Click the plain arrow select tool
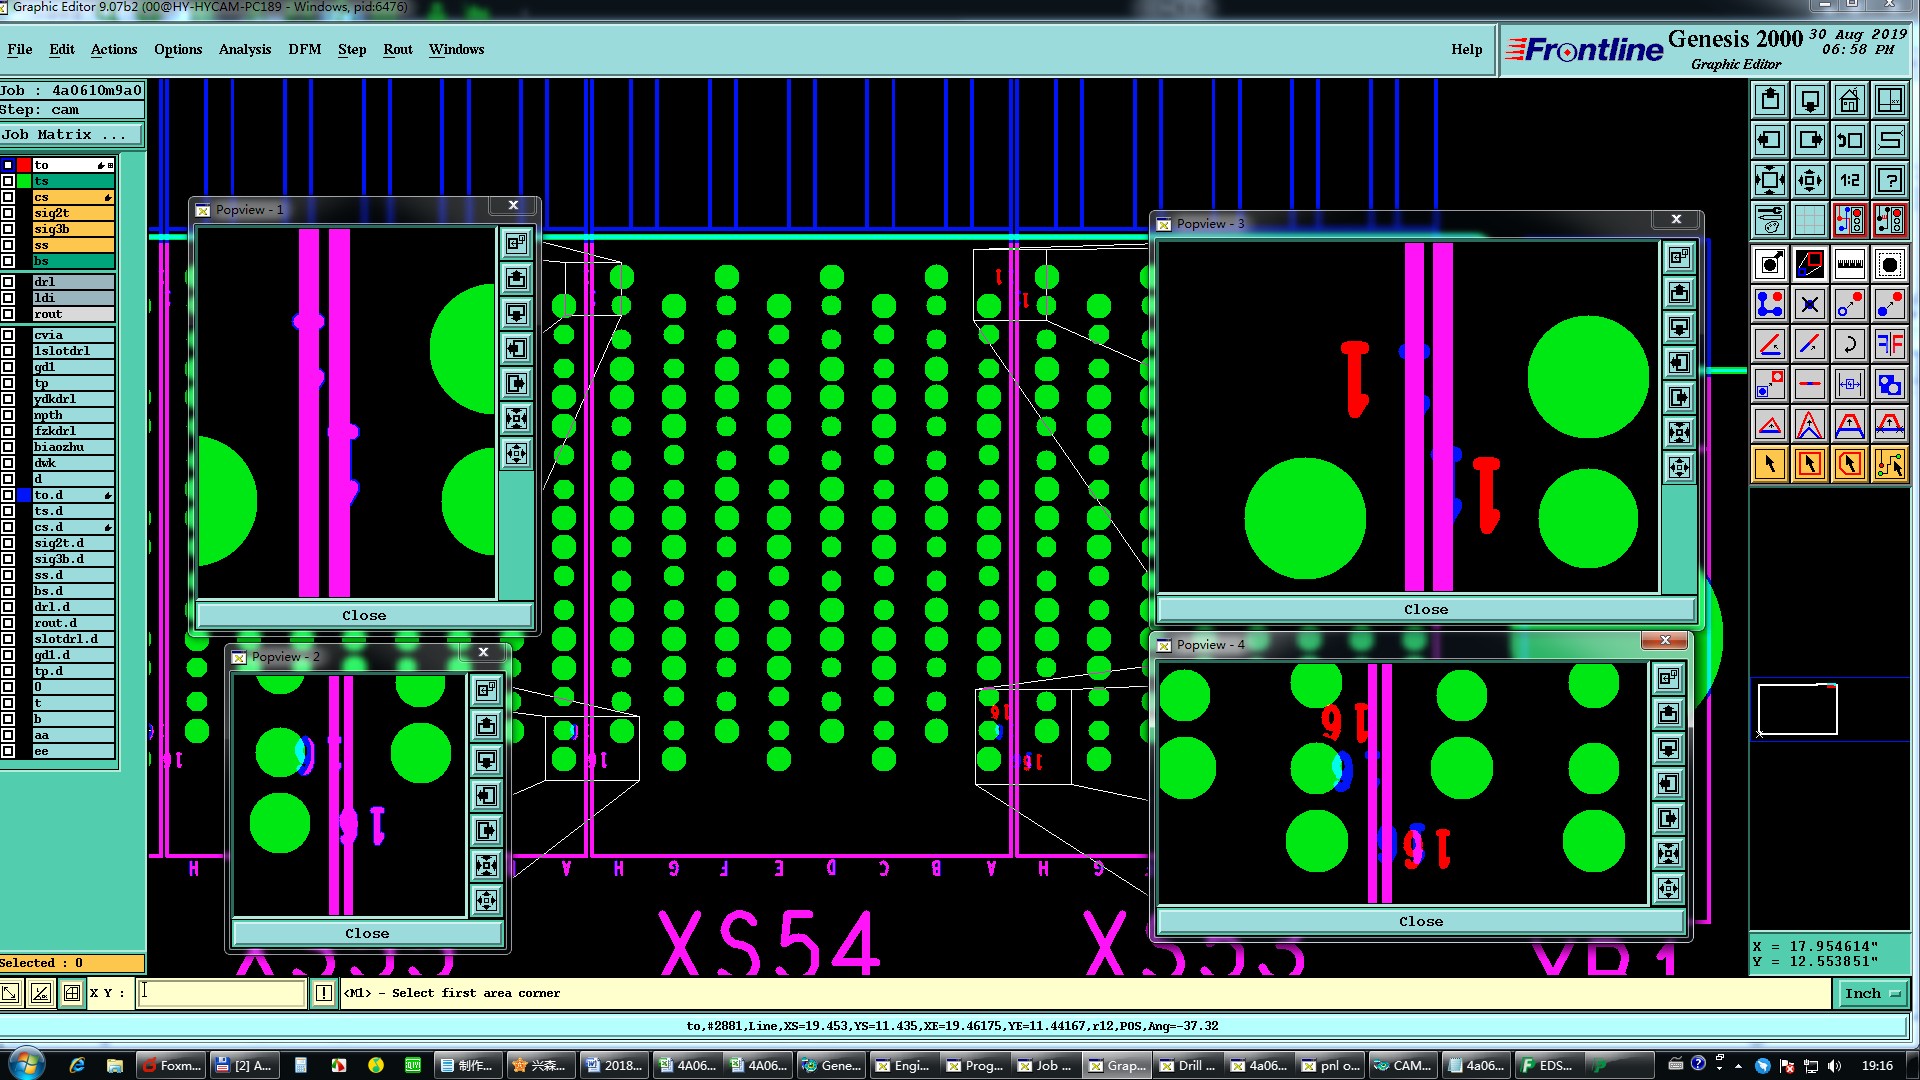Screen dimensions: 1920x1080 pyautogui.click(x=1770, y=464)
